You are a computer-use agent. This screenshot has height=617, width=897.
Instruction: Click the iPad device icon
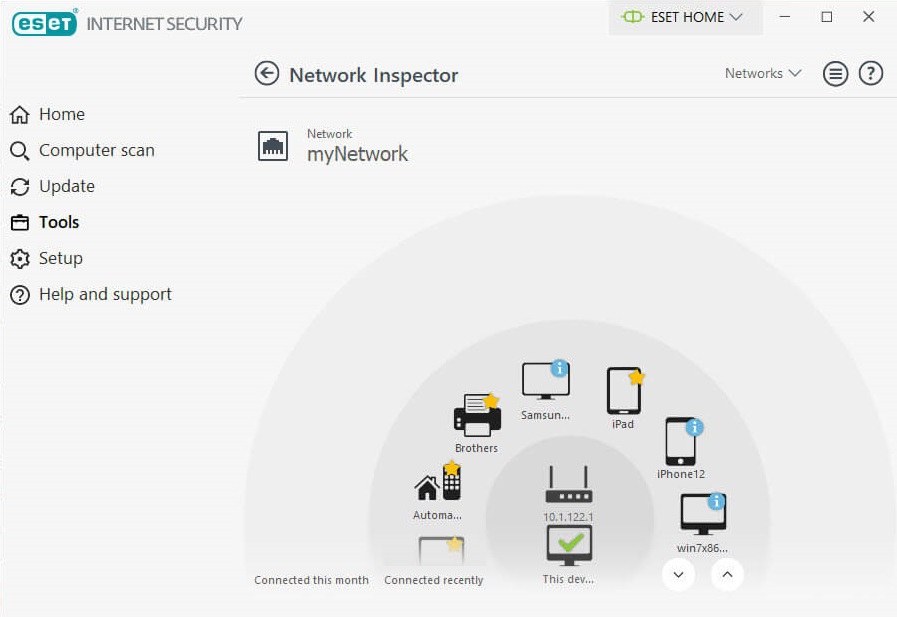coord(624,391)
